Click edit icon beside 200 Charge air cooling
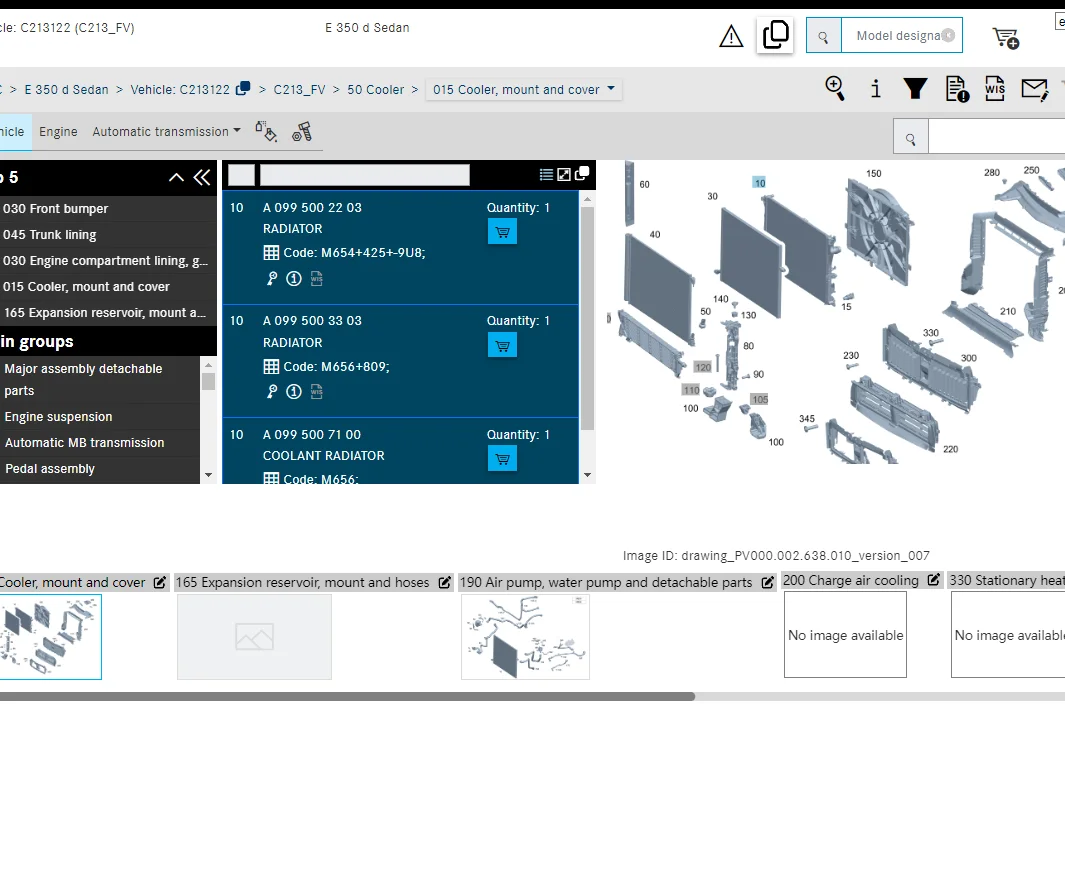The width and height of the screenshot is (1065, 877). point(934,579)
